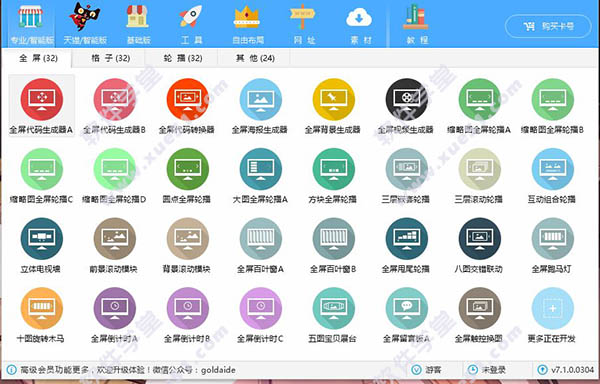This screenshot has height=384, width=600.
Task: Click version v7.1.0.0304 update indicator
Action: [566, 370]
